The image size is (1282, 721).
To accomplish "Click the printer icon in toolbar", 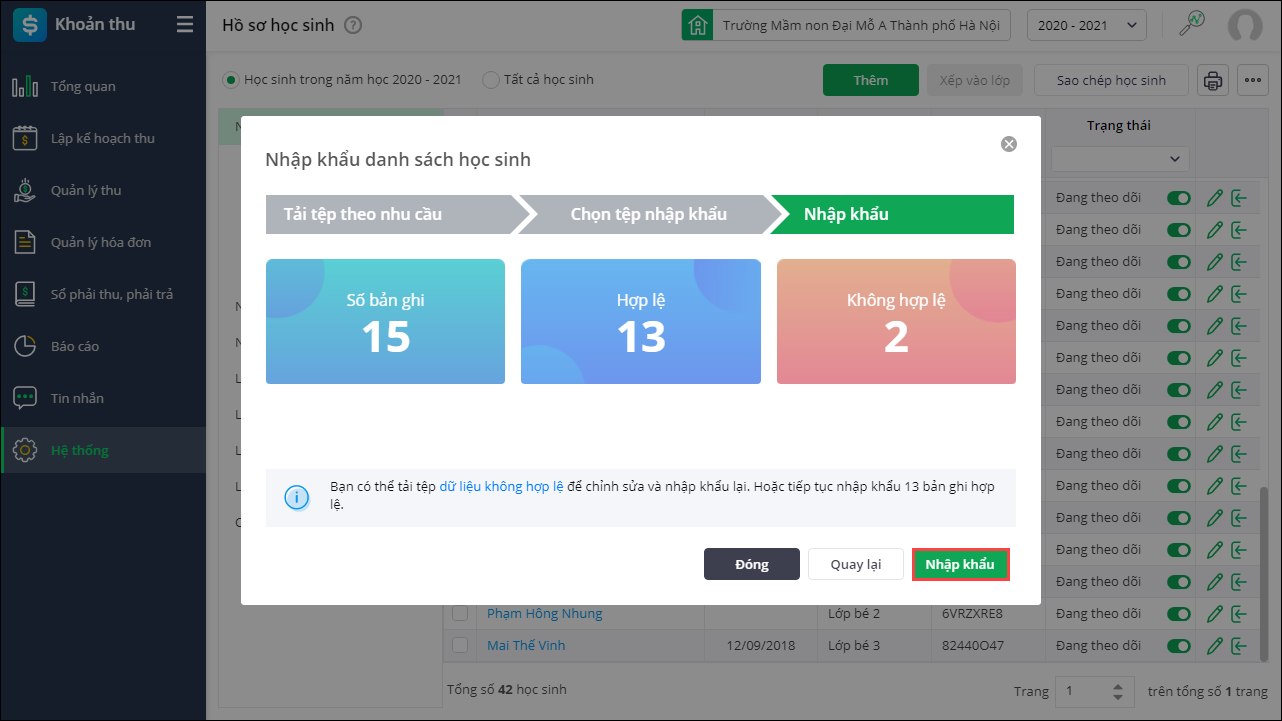I will pyautogui.click(x=1213, y=81).
